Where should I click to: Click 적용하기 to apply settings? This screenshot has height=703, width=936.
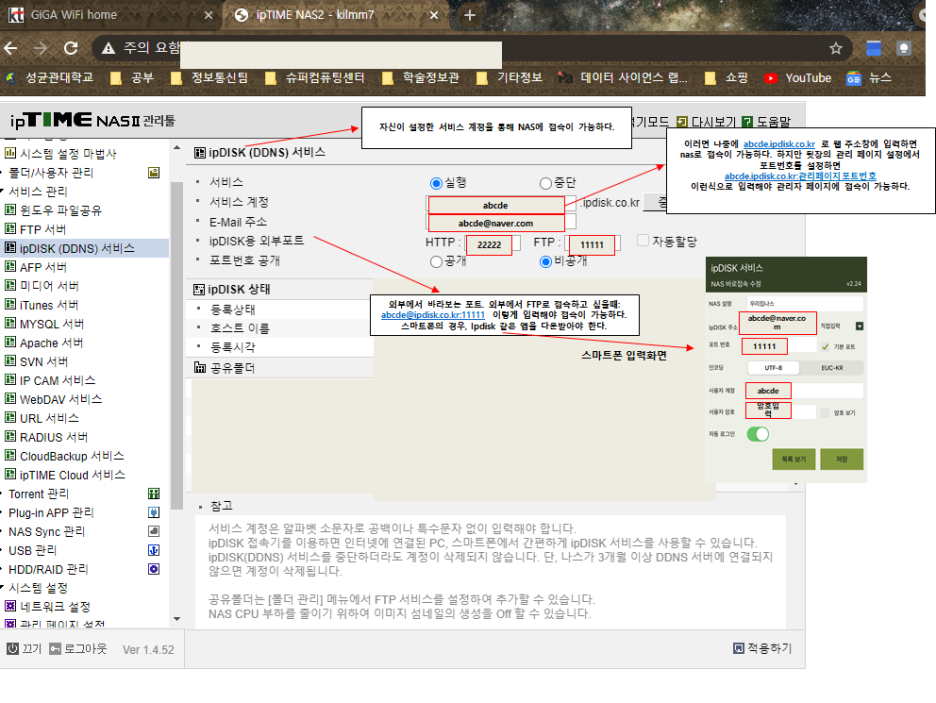pyautogui.click(x=762, y=648)
